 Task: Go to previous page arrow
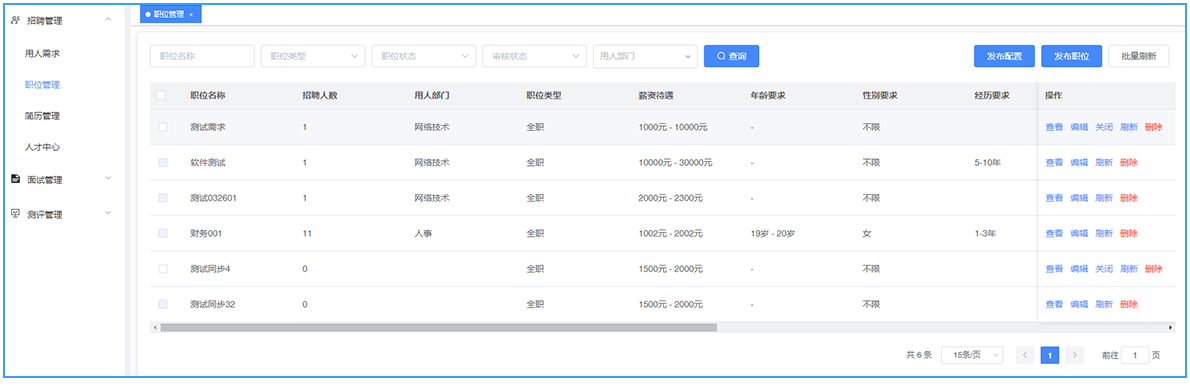(x=1025, y=355)
